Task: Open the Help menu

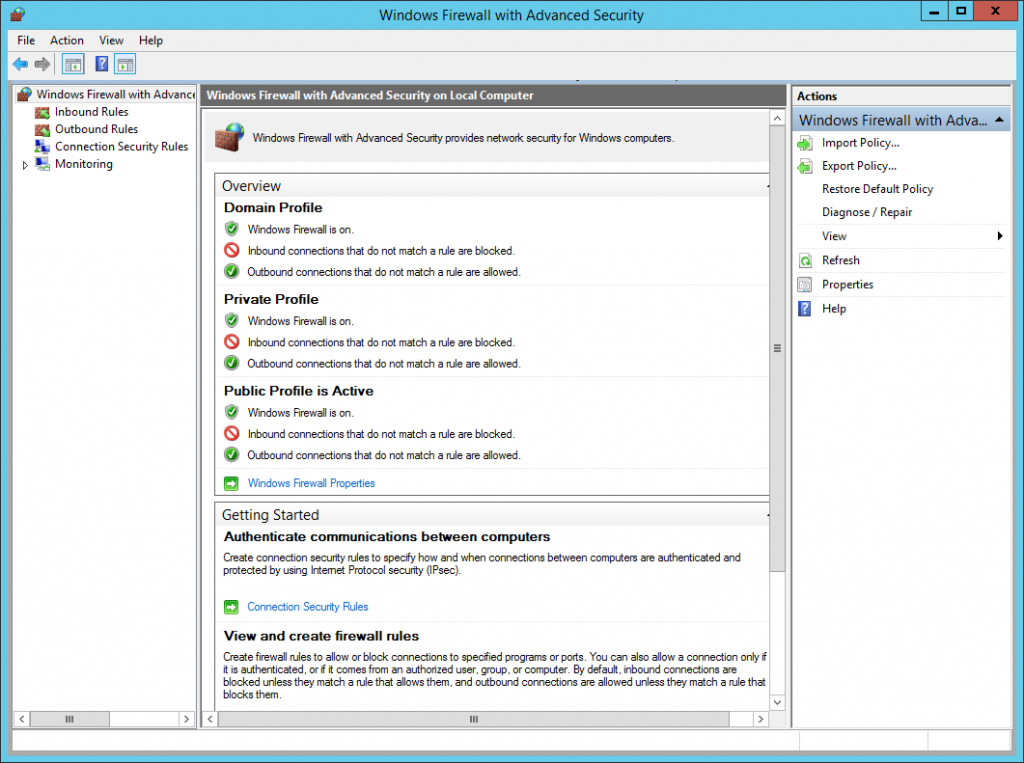Action: 151,41
